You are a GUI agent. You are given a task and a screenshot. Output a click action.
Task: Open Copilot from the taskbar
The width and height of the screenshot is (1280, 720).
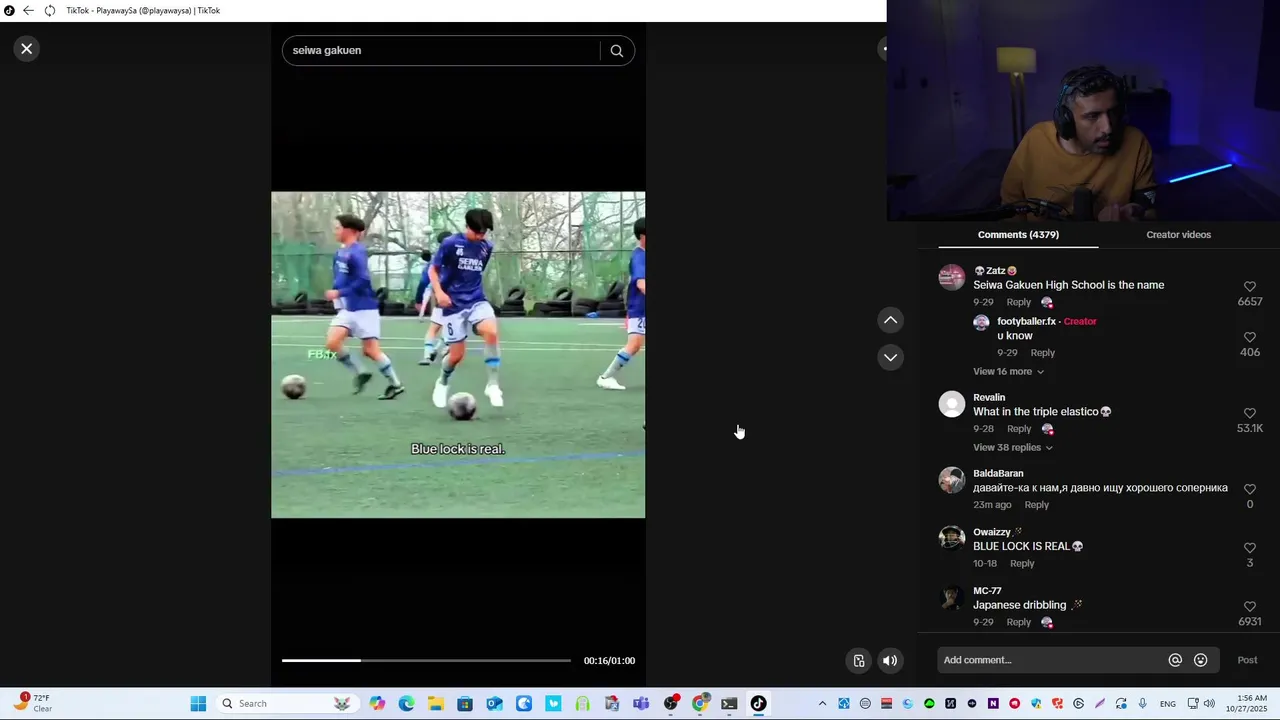coord(377,704)
